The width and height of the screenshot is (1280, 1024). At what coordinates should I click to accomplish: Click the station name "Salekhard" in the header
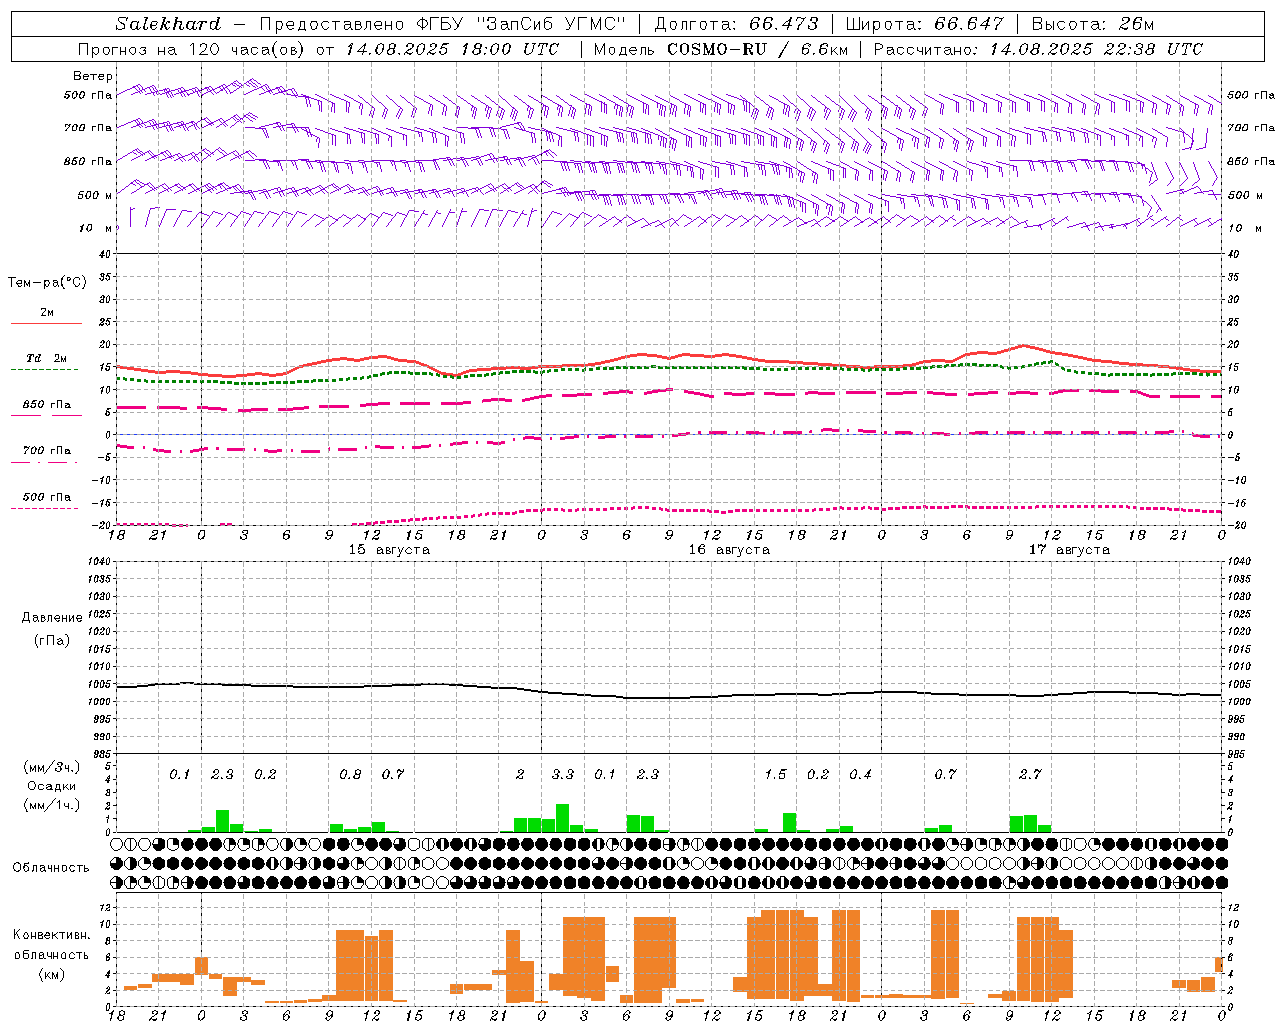[x=168, y=24]
